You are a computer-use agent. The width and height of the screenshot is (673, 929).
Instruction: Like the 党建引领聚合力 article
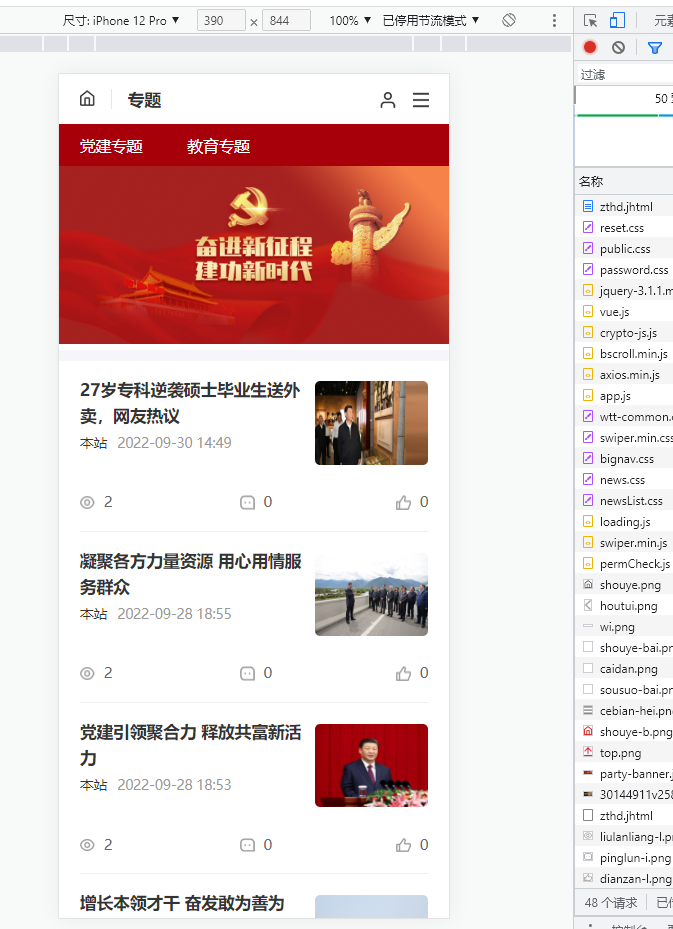click(403, 845)
